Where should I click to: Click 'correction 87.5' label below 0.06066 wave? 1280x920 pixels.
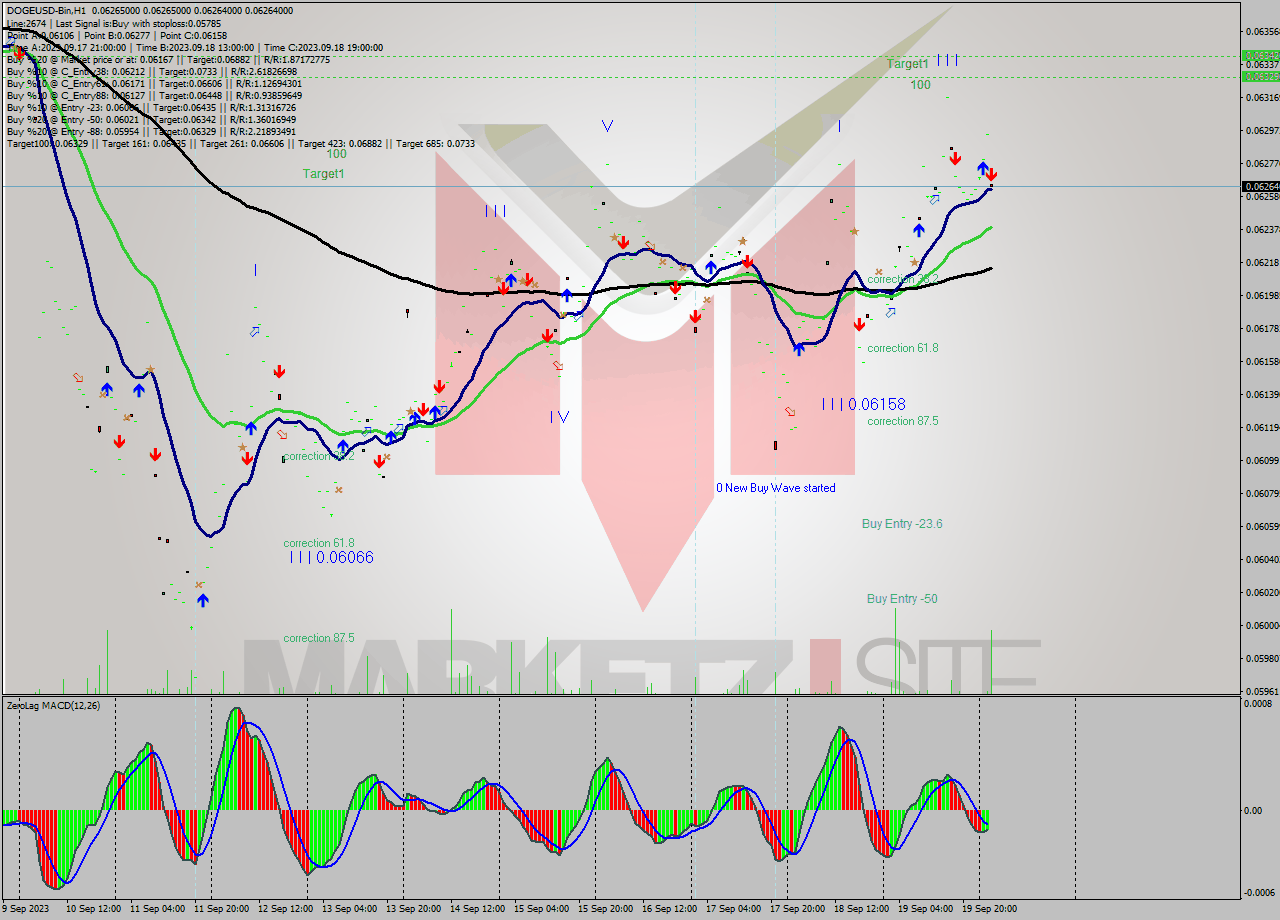pos(318,638)
